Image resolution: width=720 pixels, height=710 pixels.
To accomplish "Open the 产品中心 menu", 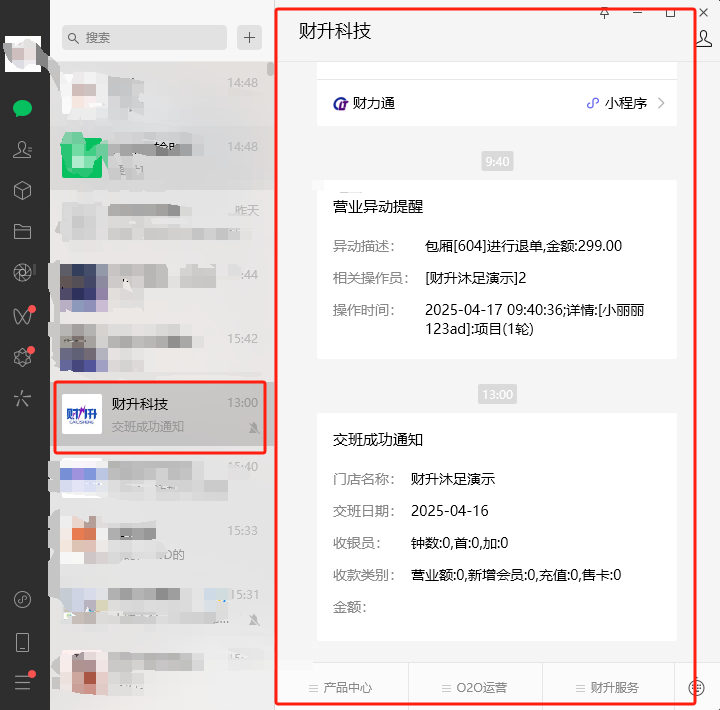I will pyautogui.click(x=341, y=687).
